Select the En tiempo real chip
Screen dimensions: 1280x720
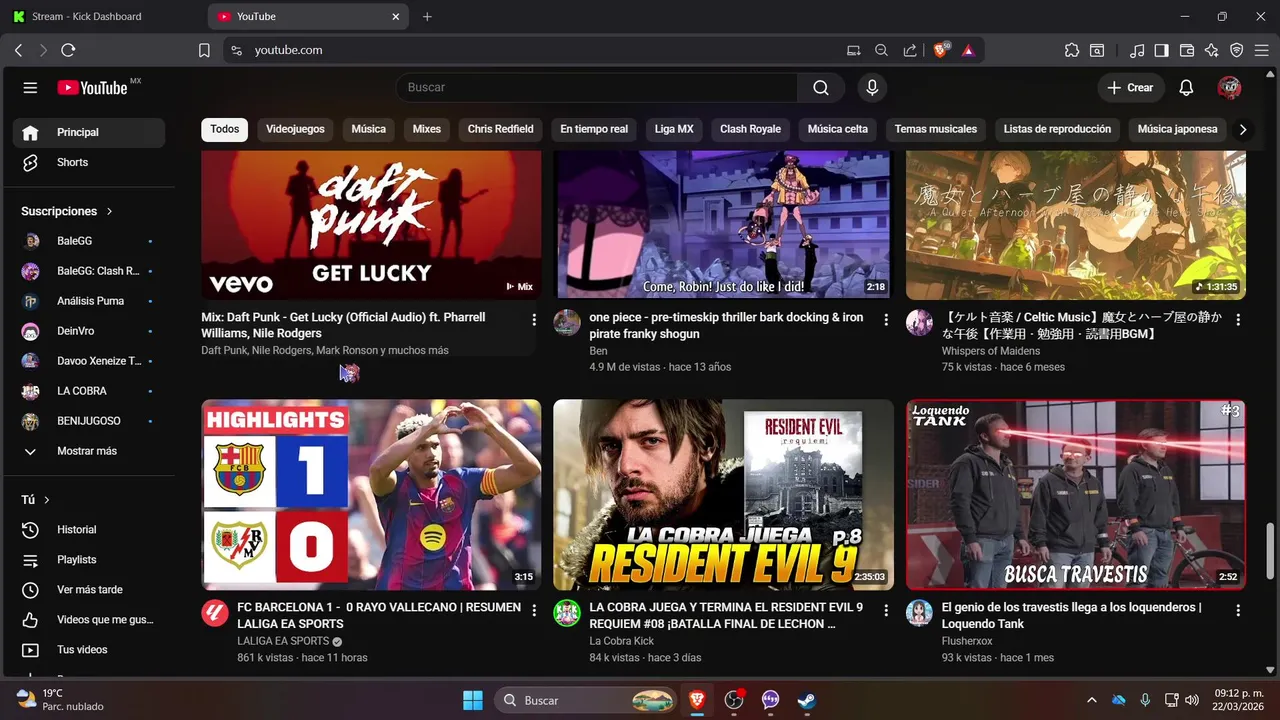coord(594,129)
